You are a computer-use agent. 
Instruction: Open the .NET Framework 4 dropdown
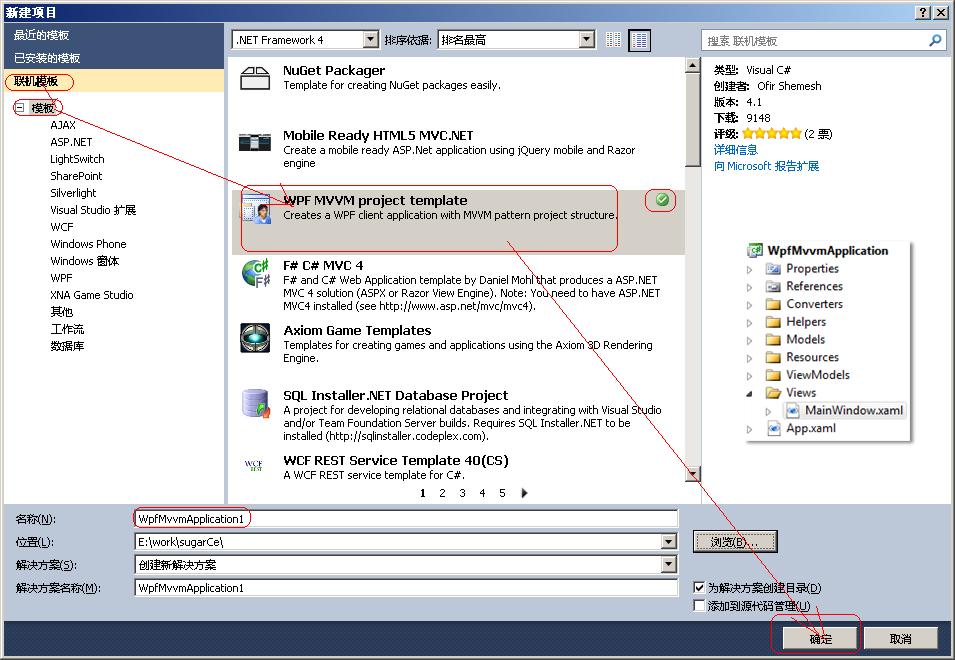(x=370, y=40)
